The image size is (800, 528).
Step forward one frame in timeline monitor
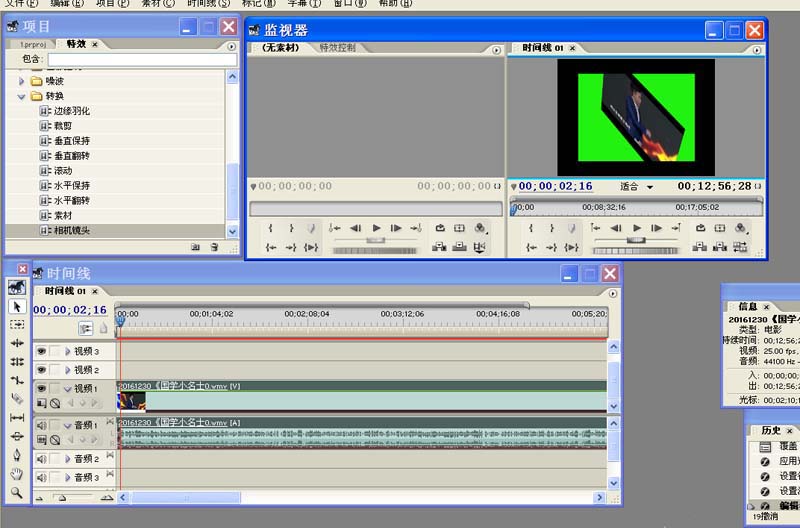pyautogui.click(x=657, y=228)
